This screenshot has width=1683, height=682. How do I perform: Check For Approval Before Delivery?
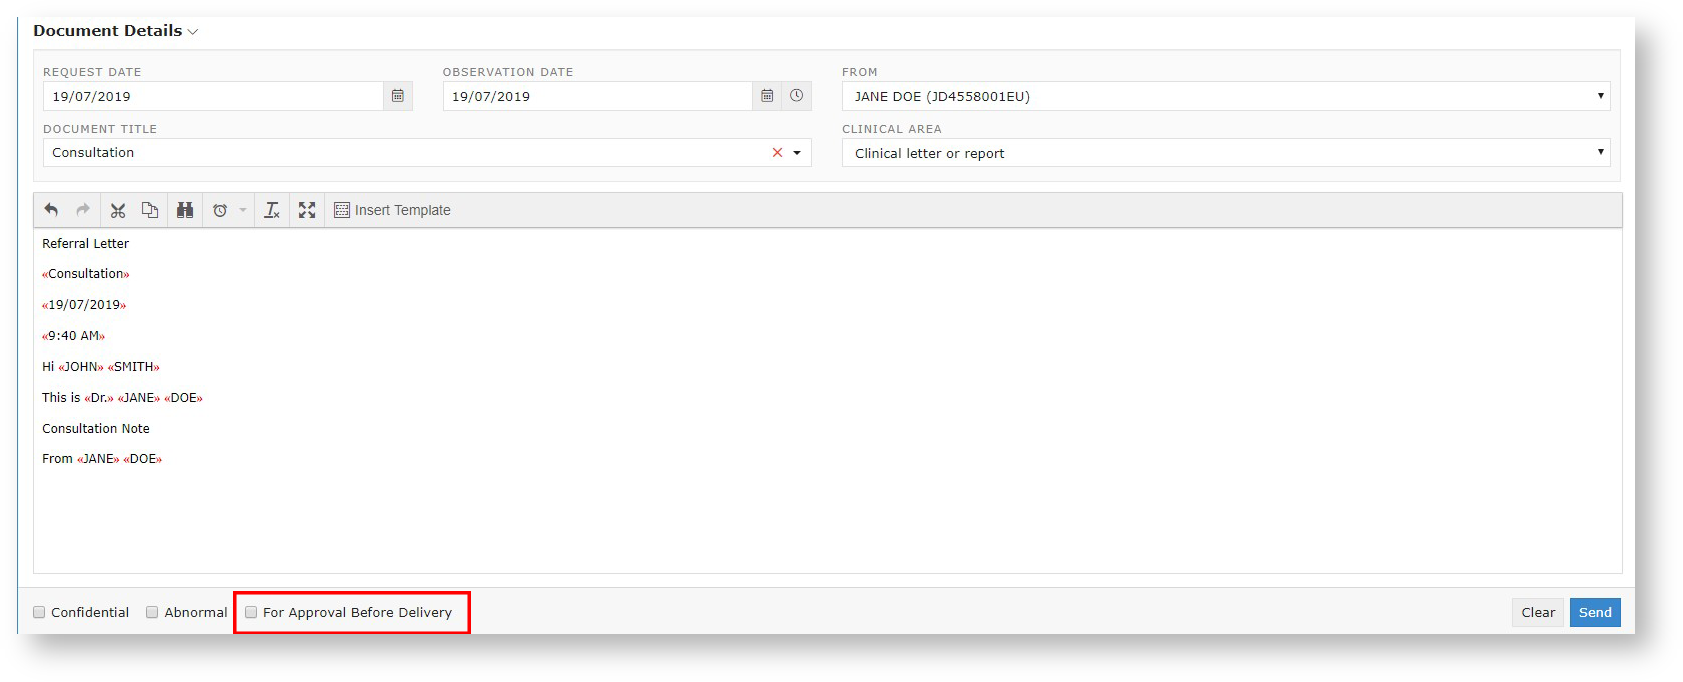251,612
